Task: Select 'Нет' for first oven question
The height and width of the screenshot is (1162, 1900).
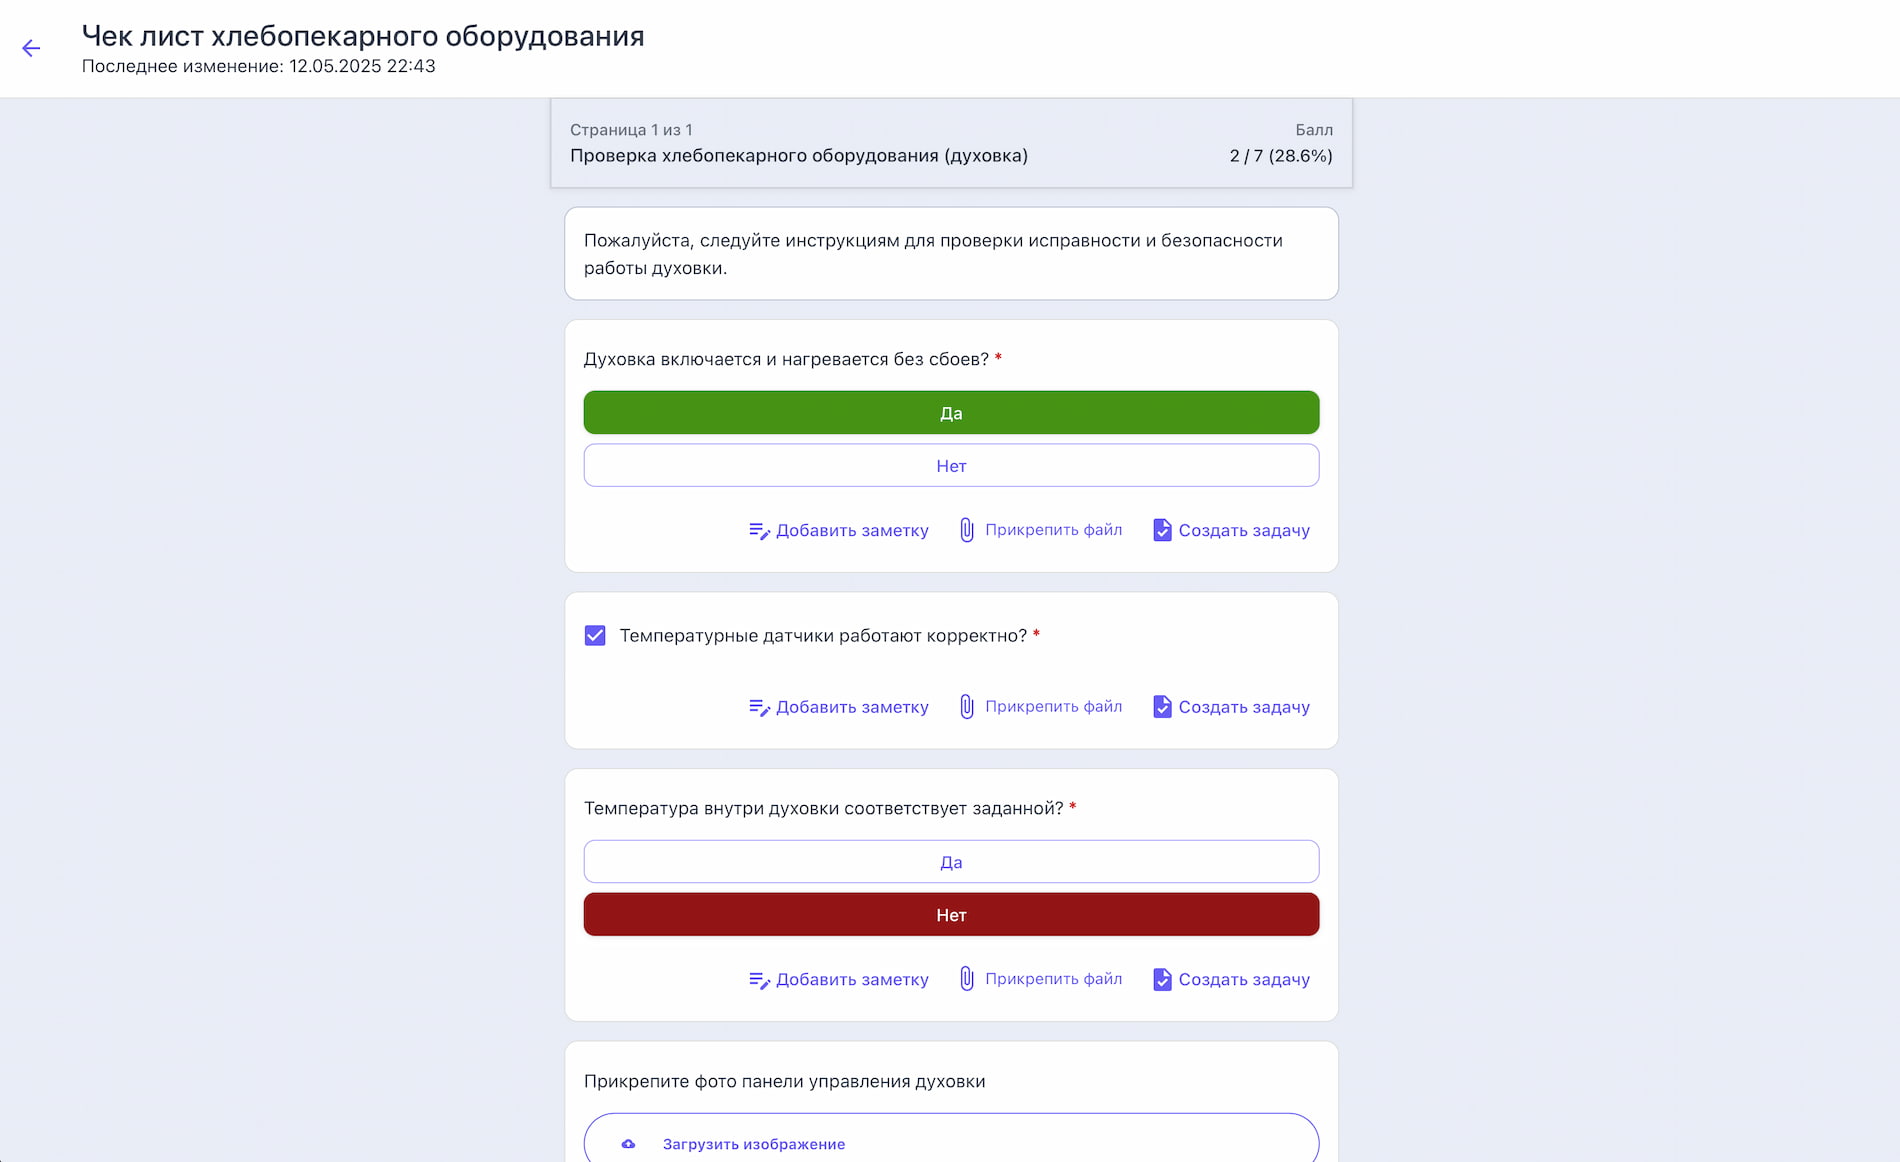Action: pos(951,465)
